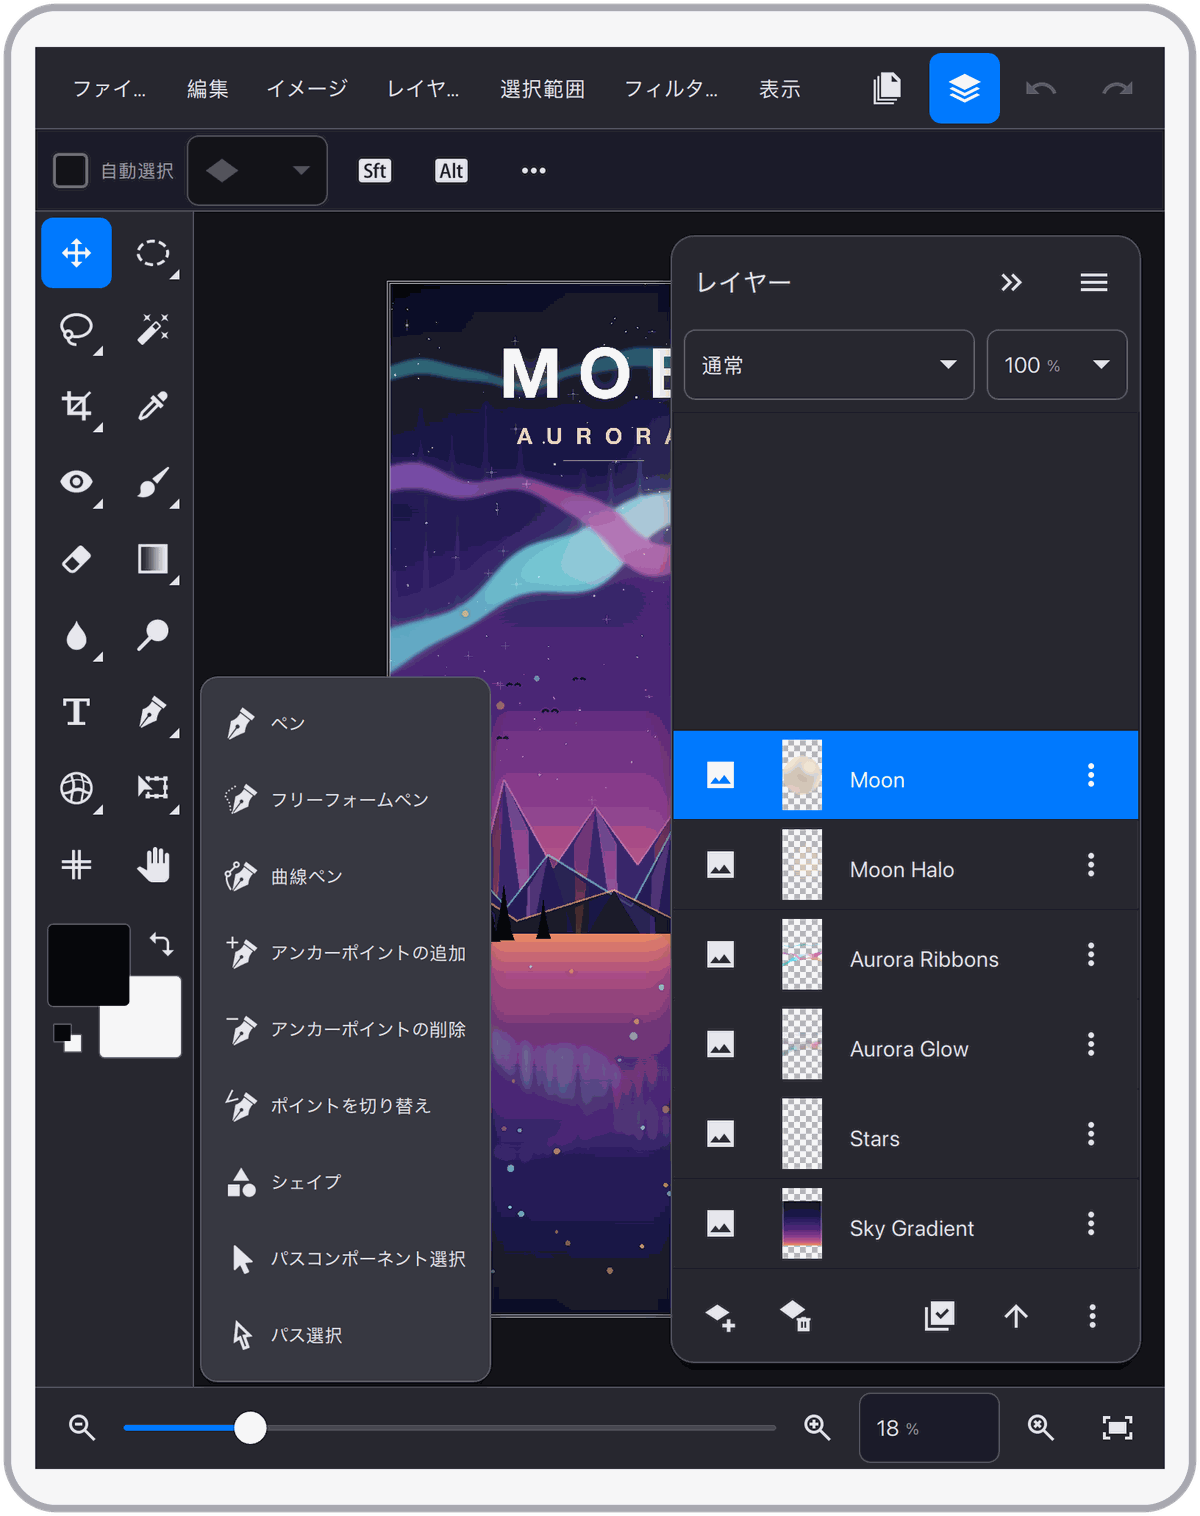
Task: Select the Elliptical Marquee tool
Action: (x=153, y=253)
